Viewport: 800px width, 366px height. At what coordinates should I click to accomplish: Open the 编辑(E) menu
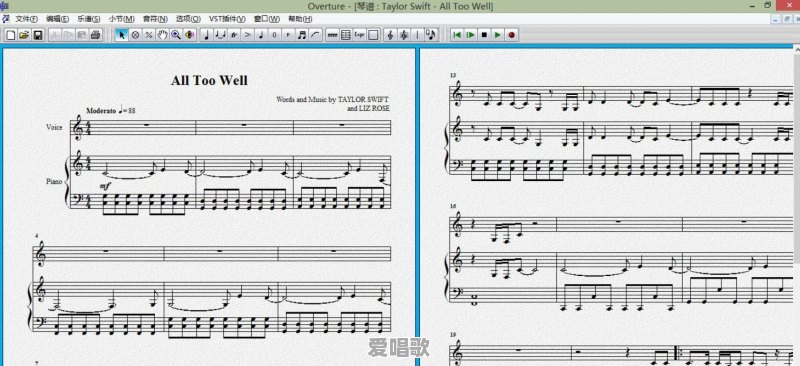pos(57,19)
